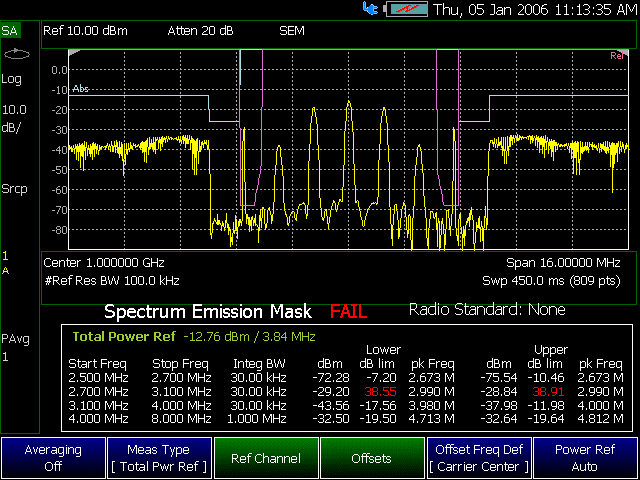This screenshot has width=640, height=480.
Task: Click the power plug connection icon
Action: point(371,9)
